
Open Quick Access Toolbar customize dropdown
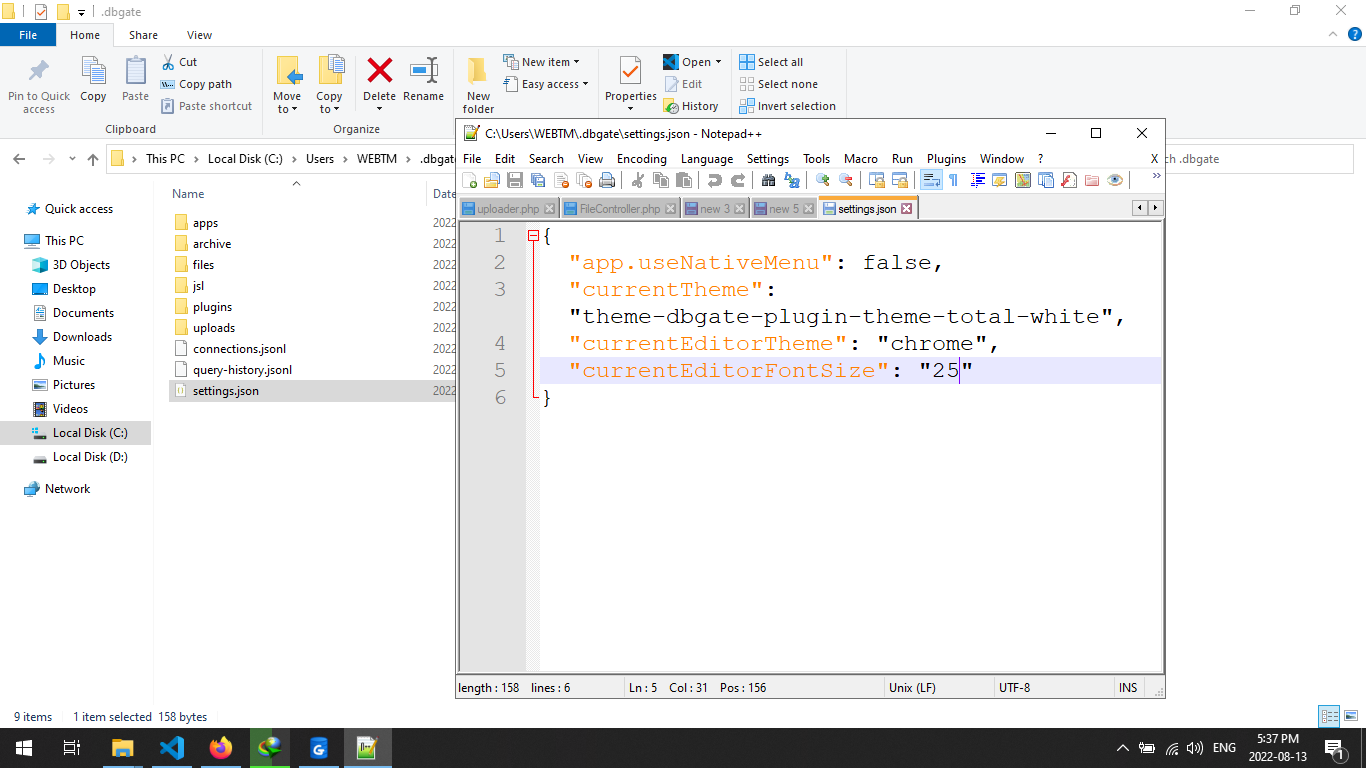tap(82, 12)
